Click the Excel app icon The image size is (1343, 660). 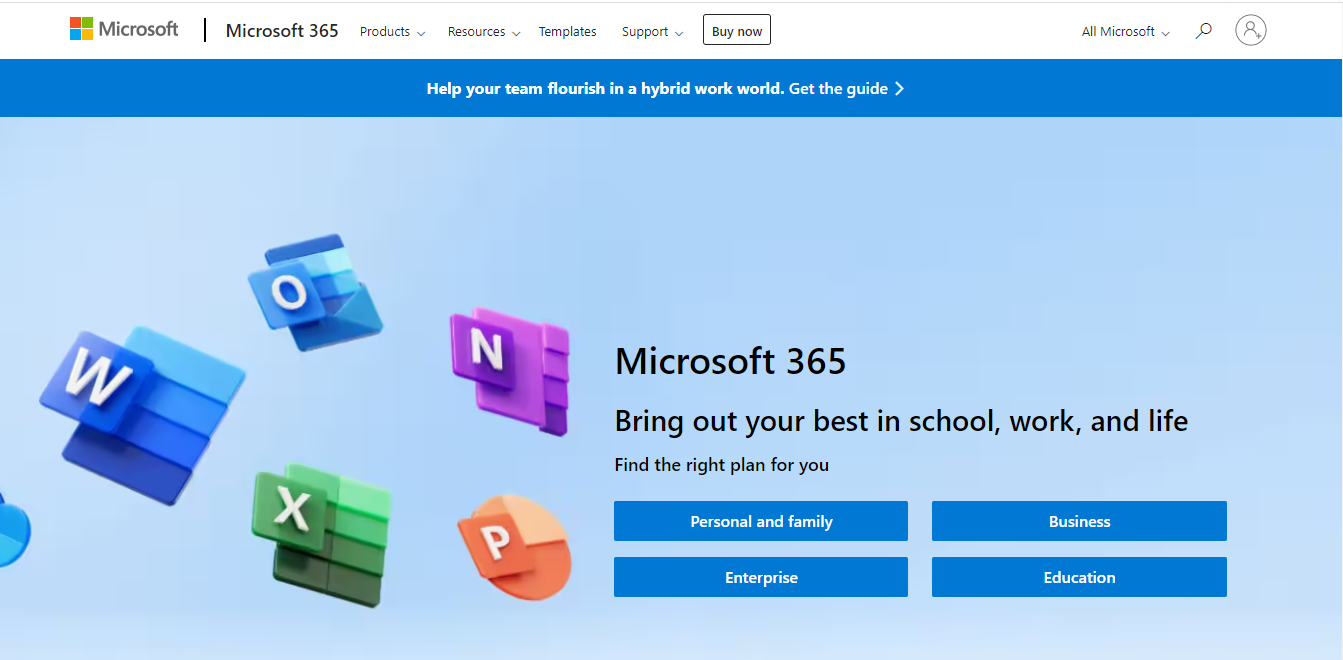pyautogui.click(x=321, y=533)
